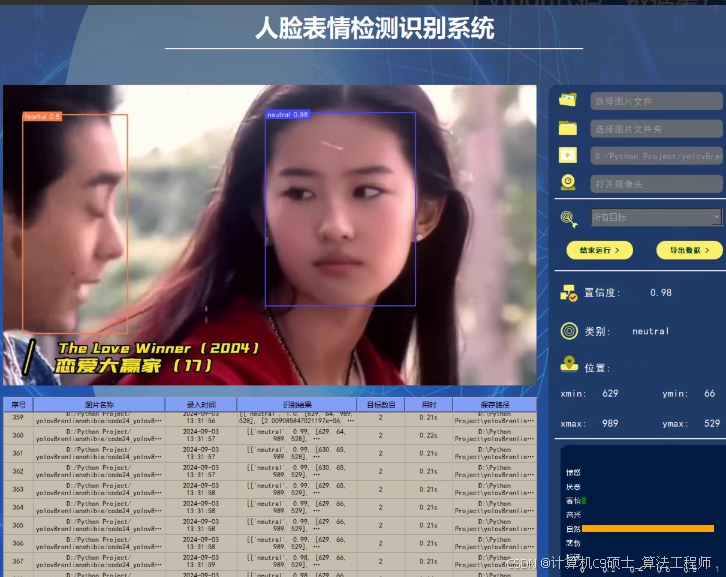Click the 识别结果 column header

(297, 405)
